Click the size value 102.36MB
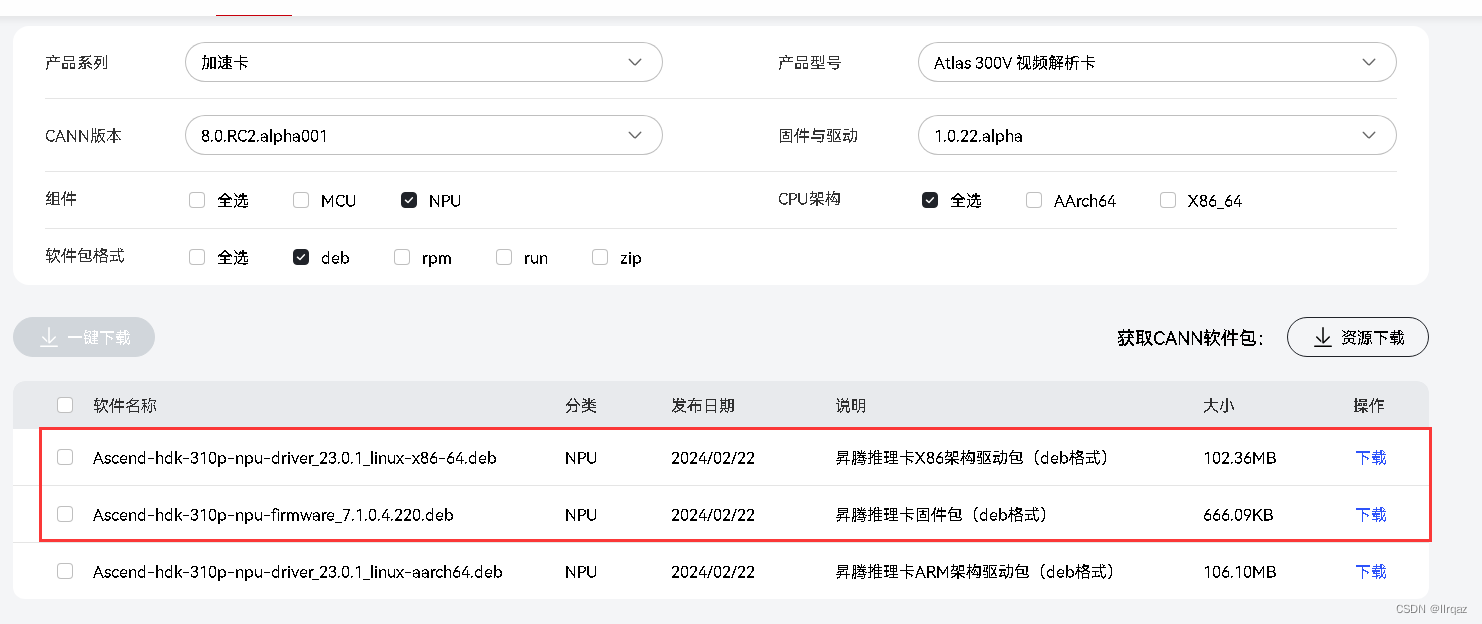Image resolution: width=1482 pixels, height=624 pixels. [x=1240, y=458]
